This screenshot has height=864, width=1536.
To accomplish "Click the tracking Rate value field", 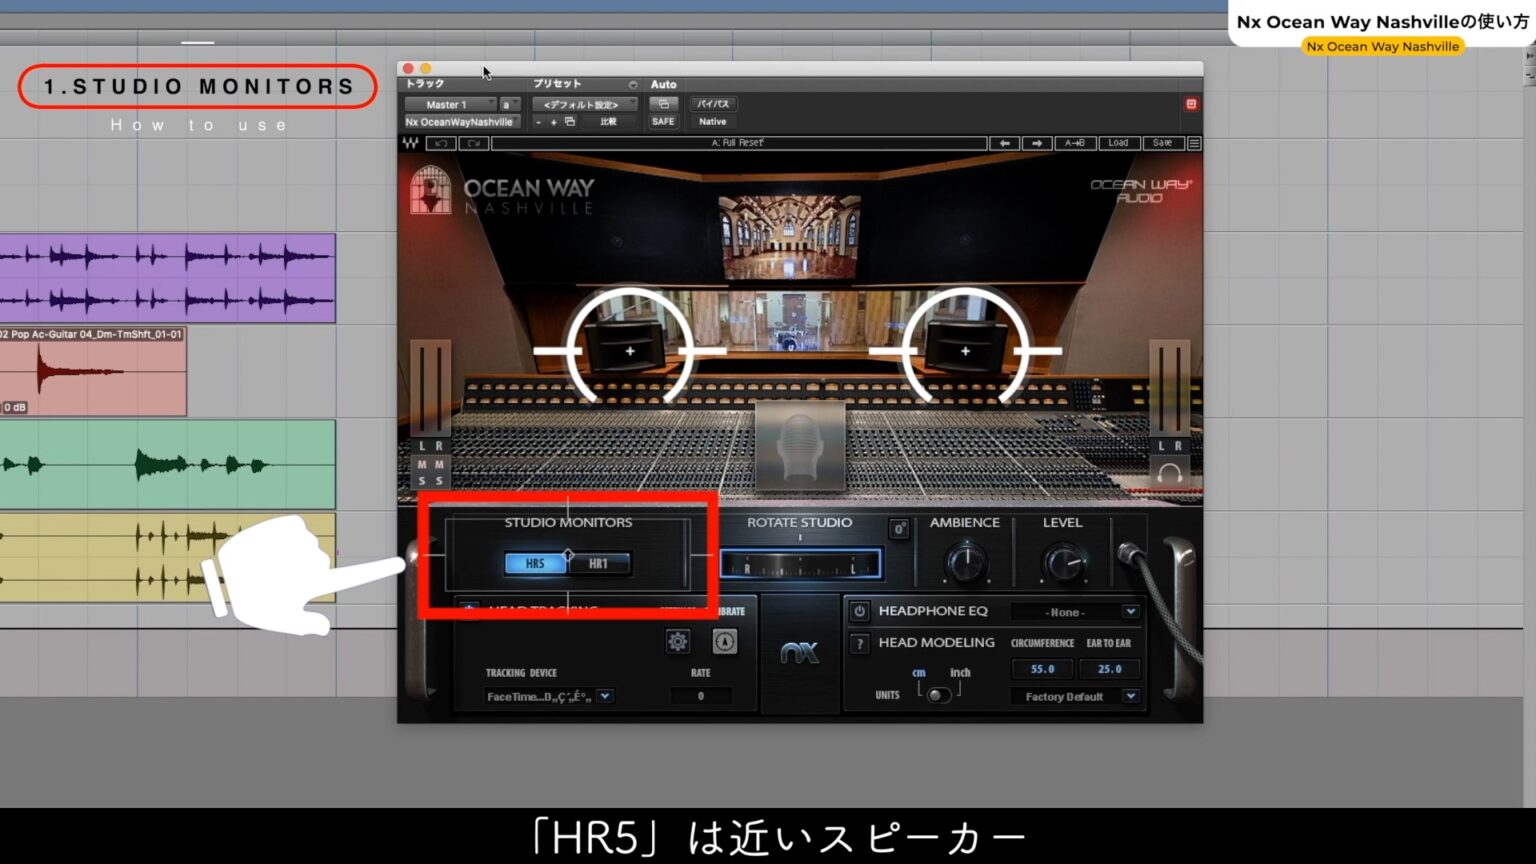I will [x=700, y=696].
